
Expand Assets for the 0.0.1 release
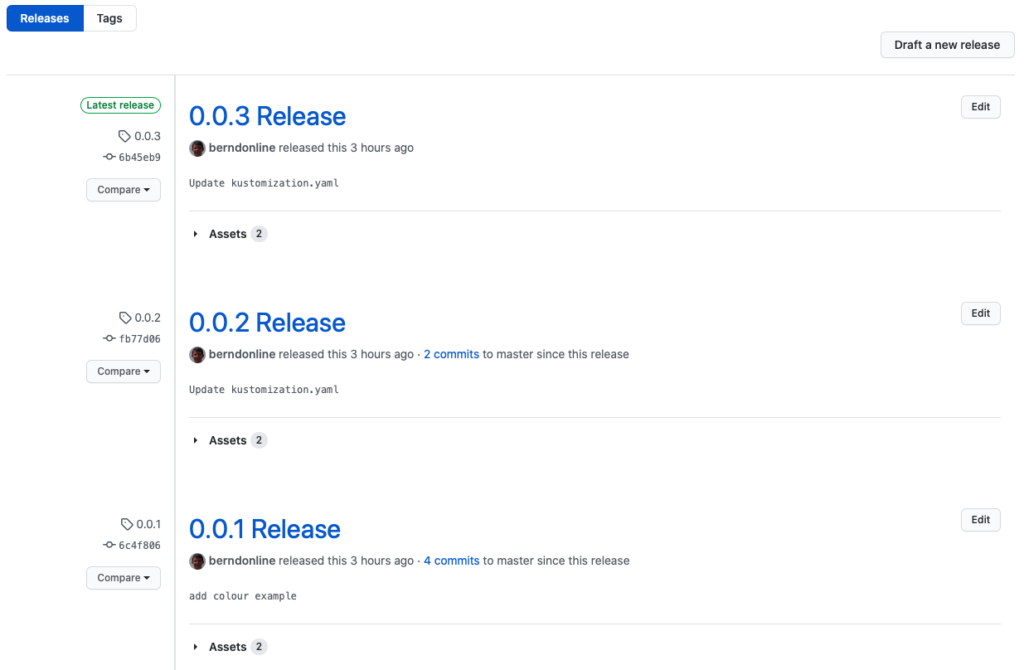(x=228, y=646)
